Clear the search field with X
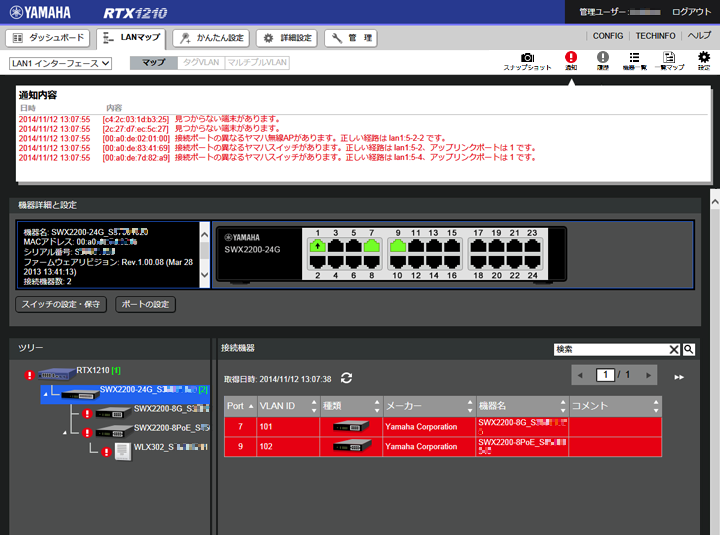 click(x=674, y=349)
